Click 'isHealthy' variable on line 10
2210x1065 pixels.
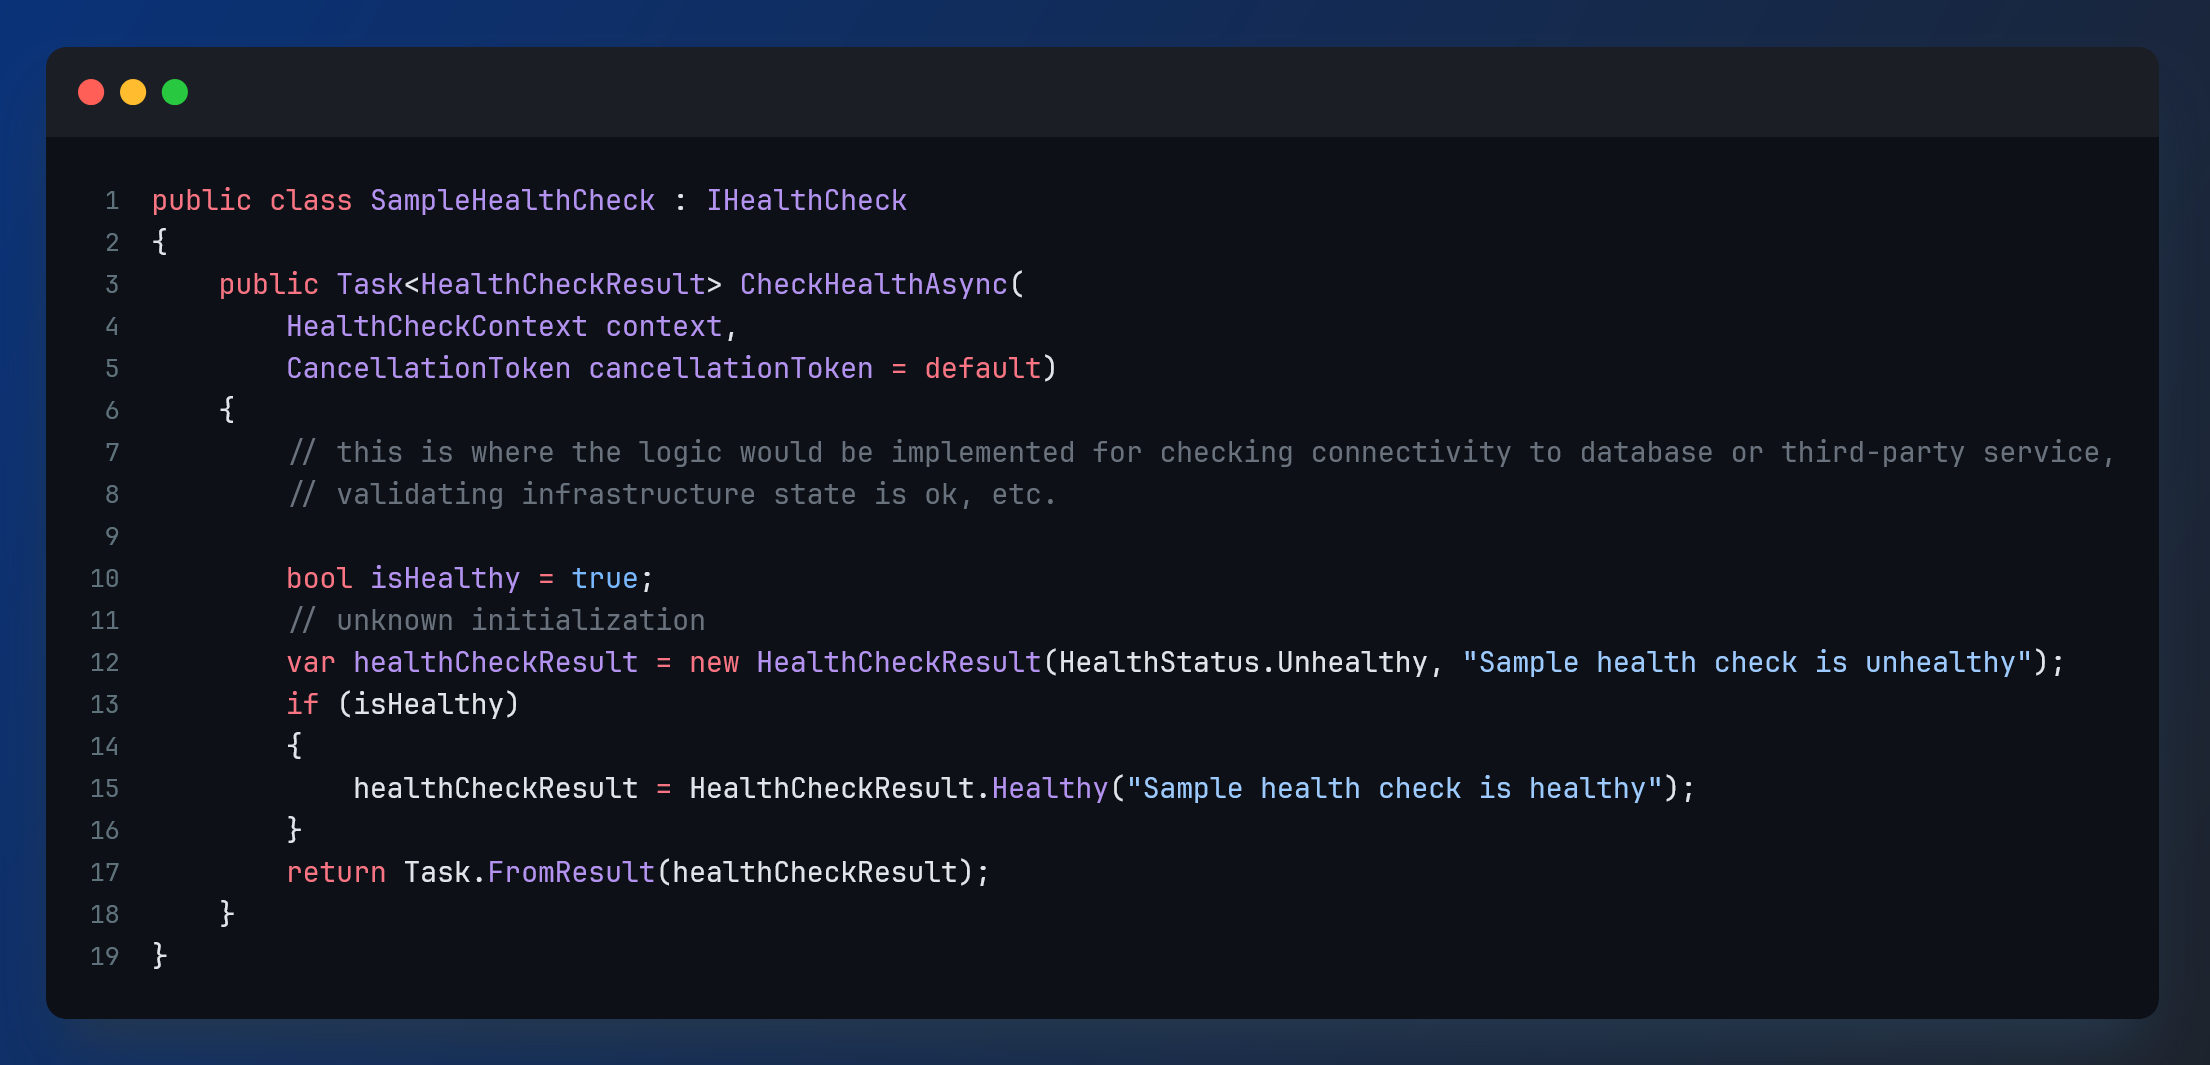(446, 579)
